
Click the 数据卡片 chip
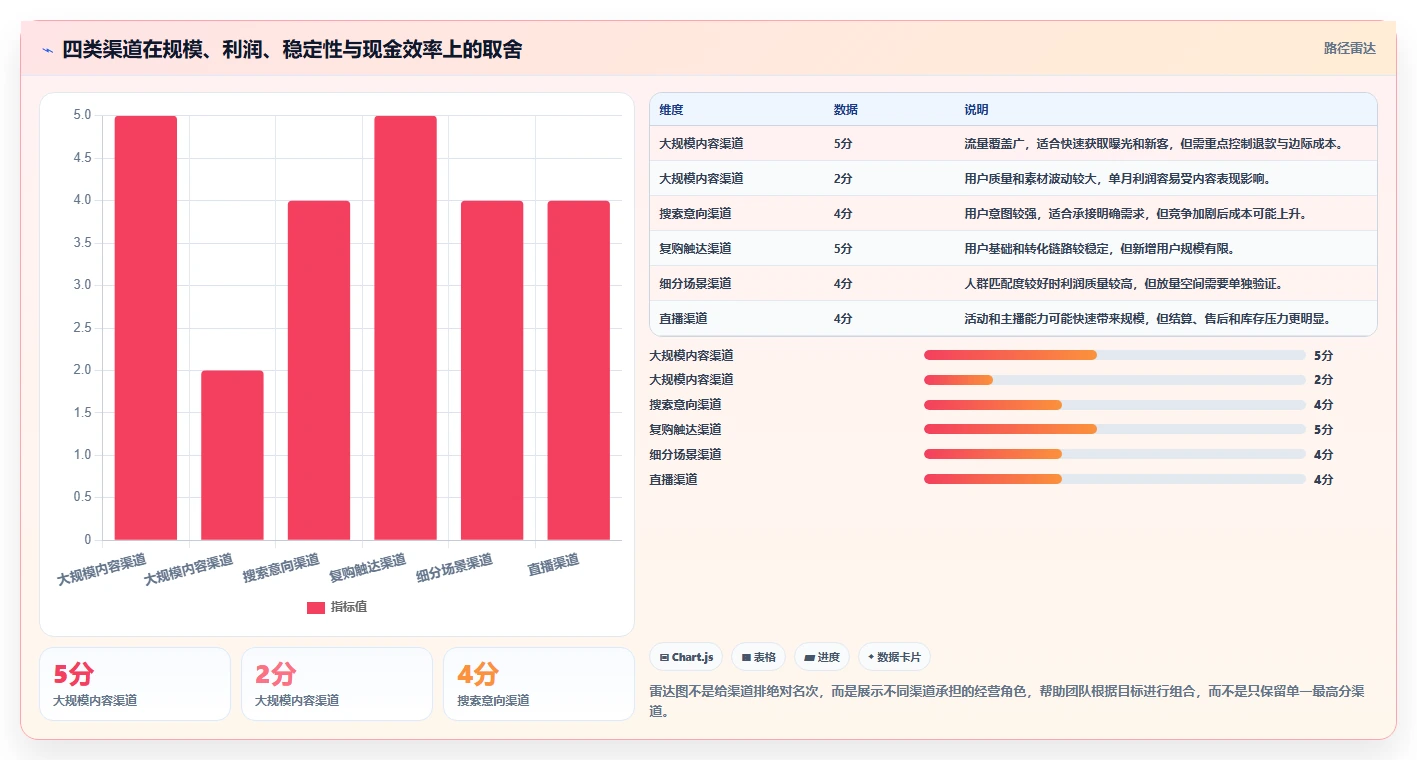[x=895, y=657]
